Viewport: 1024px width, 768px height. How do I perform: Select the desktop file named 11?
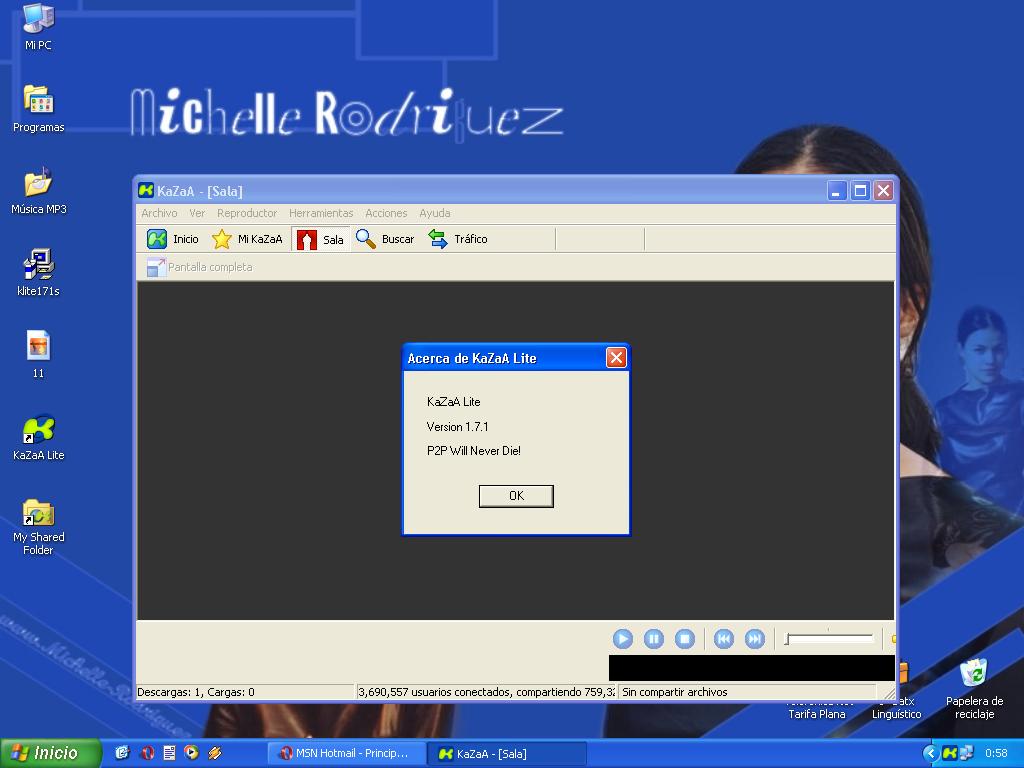[38, 355]
